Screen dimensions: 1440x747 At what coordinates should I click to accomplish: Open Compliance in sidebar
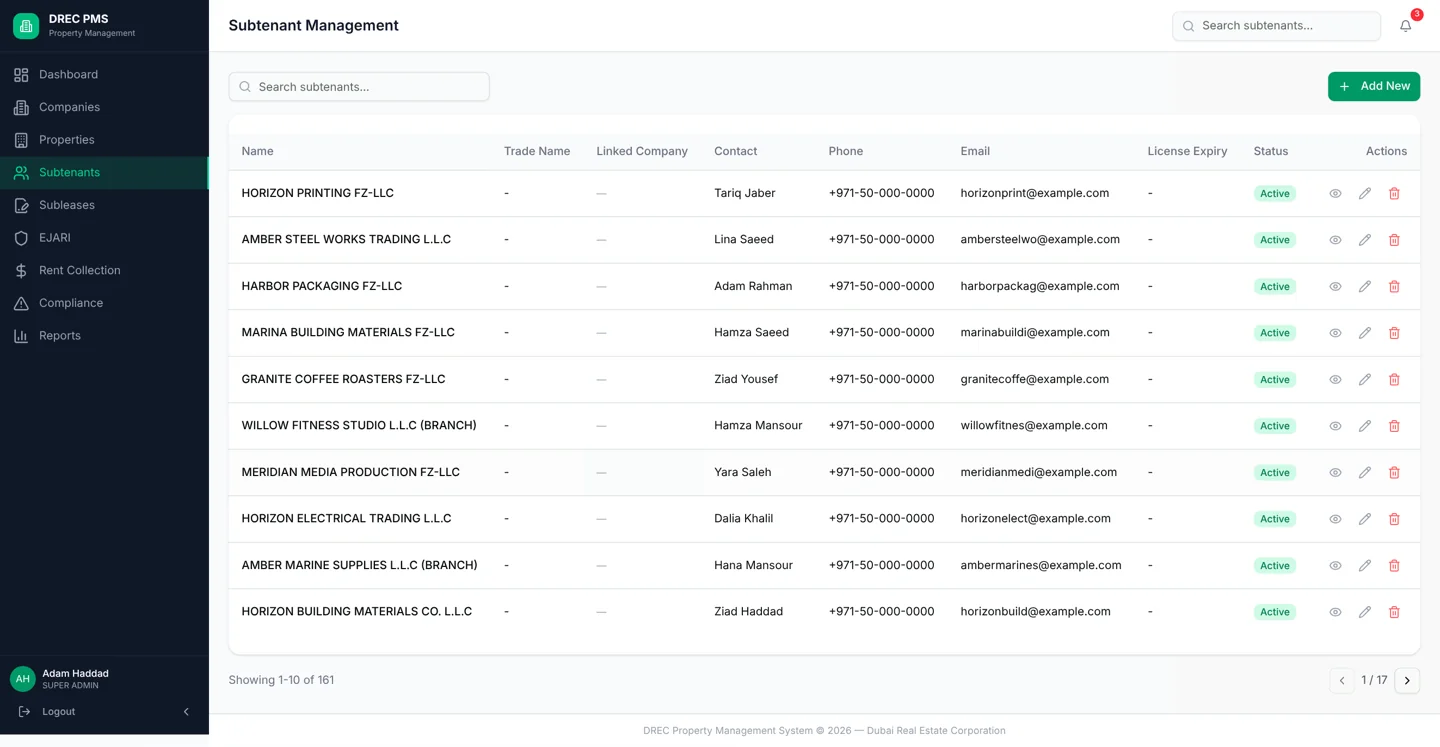pyautogui.click(x=104, y=303)
